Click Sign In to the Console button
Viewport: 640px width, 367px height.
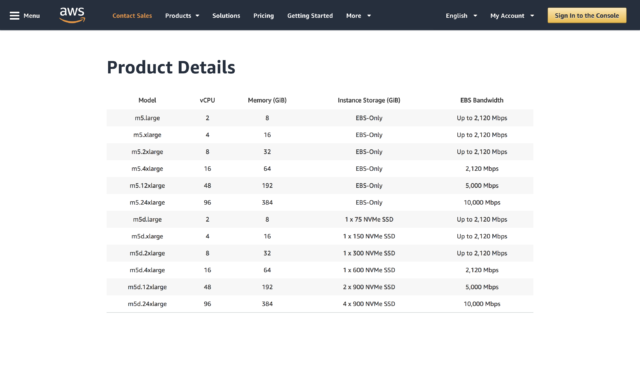click(587, 16)
